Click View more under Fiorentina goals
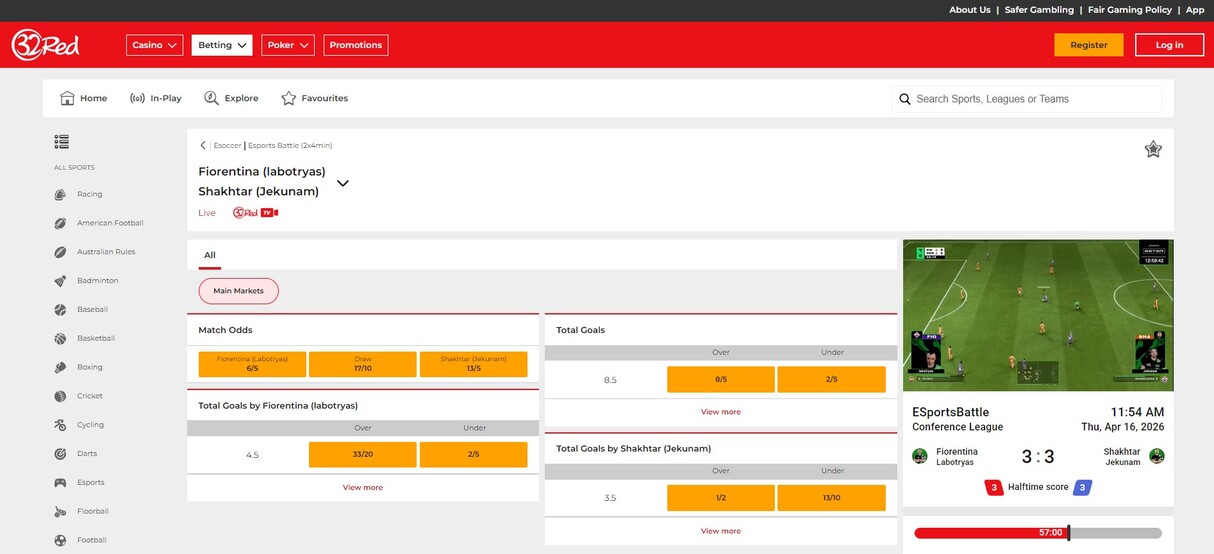Image resolution: width=1214 pixels, height=554 pixels. (x=363, y=488)
